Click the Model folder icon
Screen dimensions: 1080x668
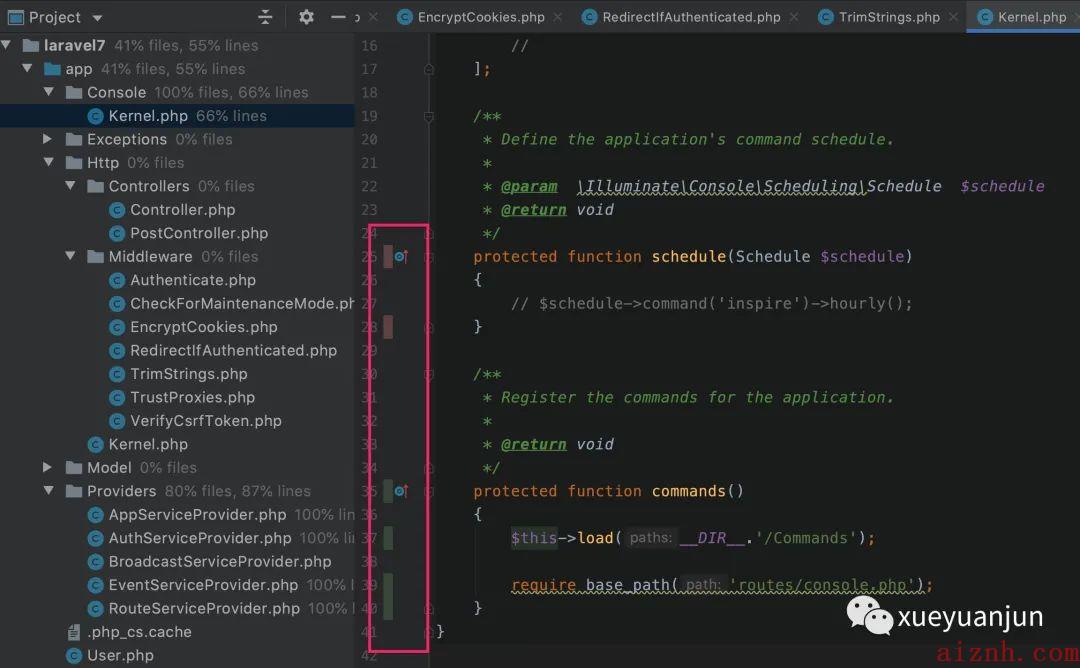pos(74,468)
